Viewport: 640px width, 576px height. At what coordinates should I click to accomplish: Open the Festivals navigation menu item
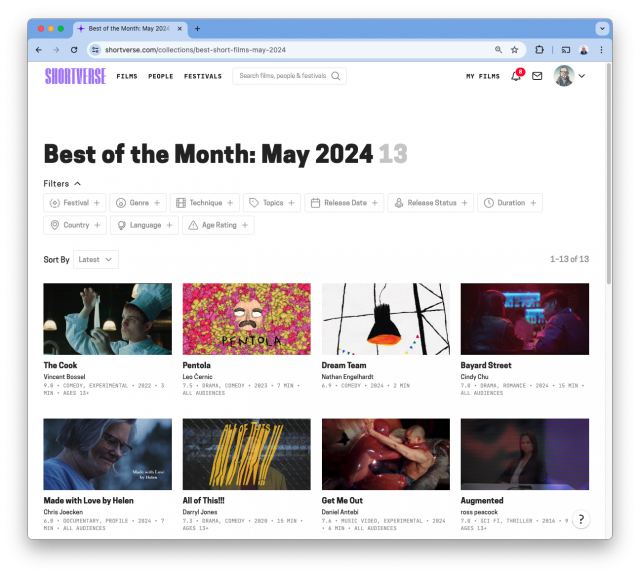[203, 76]
